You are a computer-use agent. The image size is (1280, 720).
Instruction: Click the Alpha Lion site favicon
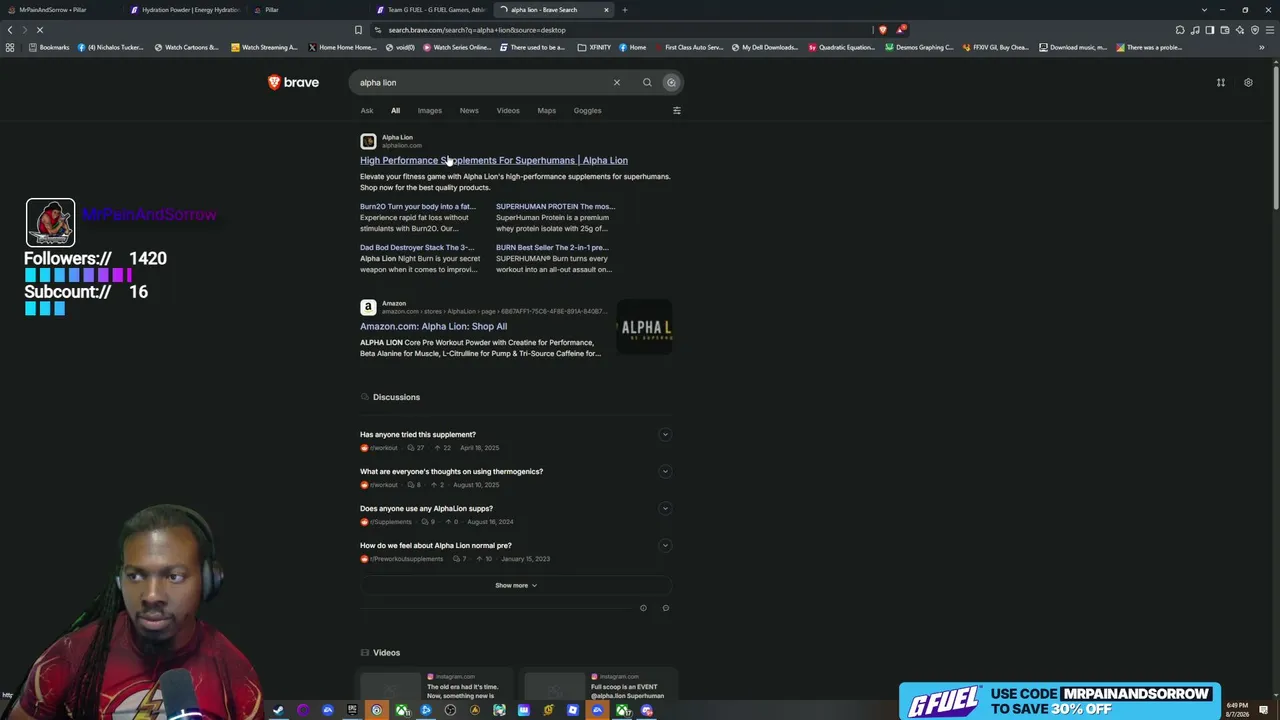pos(368,141)
